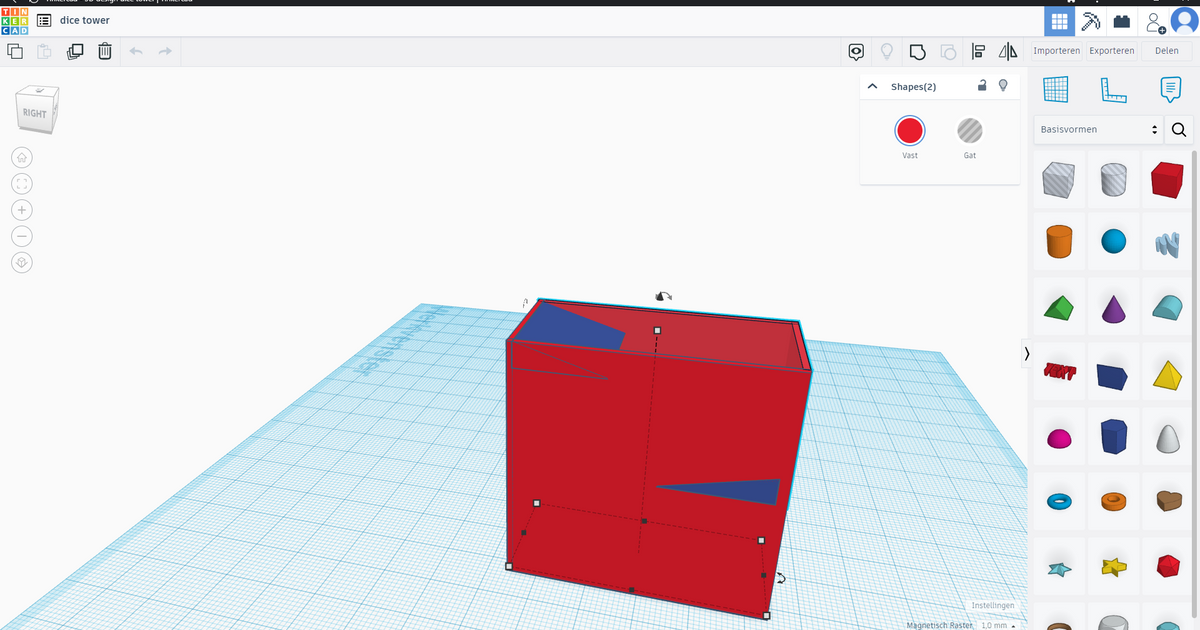Image resolution: width=1200 pixels, height=630 pixels.
Task: Activate the Group tool
Action: [917, 51]
